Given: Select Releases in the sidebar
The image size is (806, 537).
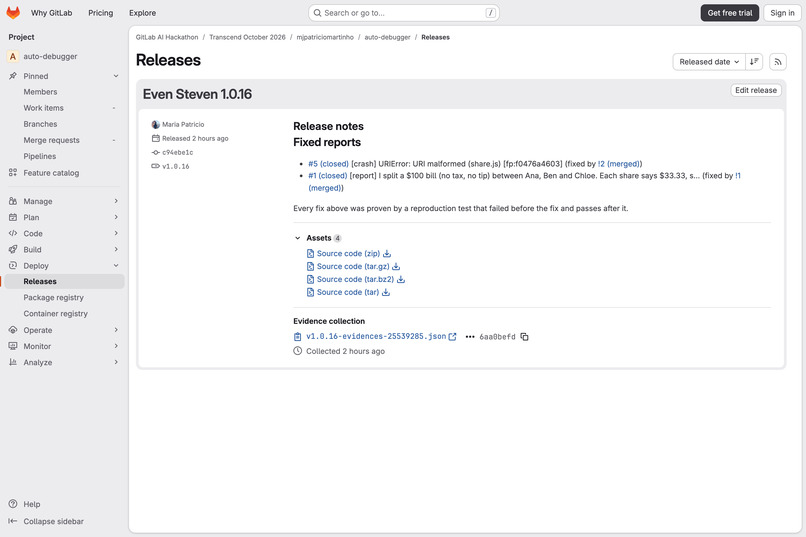Looking at the screenshot, I should pos(64,281).
